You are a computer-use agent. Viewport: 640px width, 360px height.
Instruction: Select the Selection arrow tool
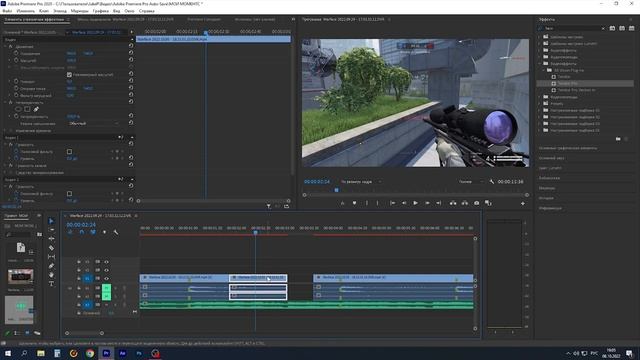click(x=51, y=221)
